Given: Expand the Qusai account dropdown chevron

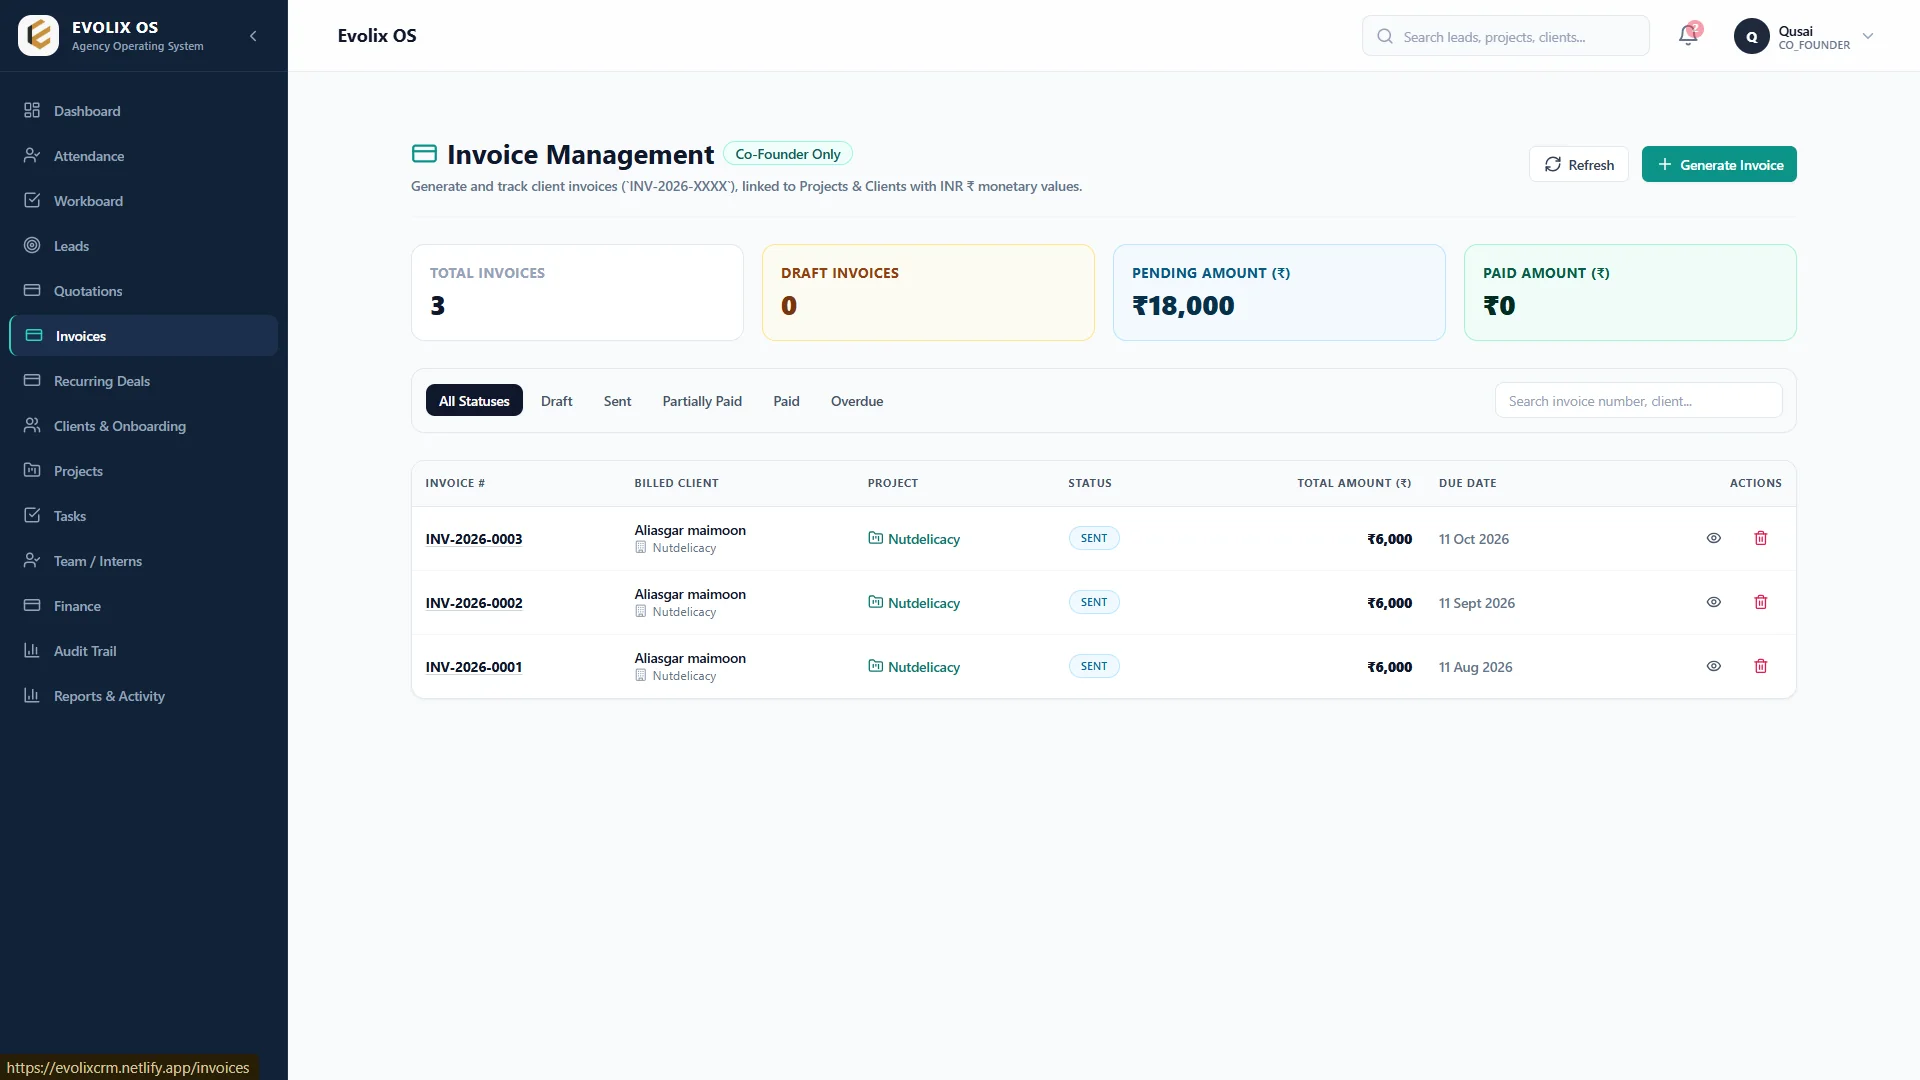Looking at the screenshot, I should click(1867, 36).
